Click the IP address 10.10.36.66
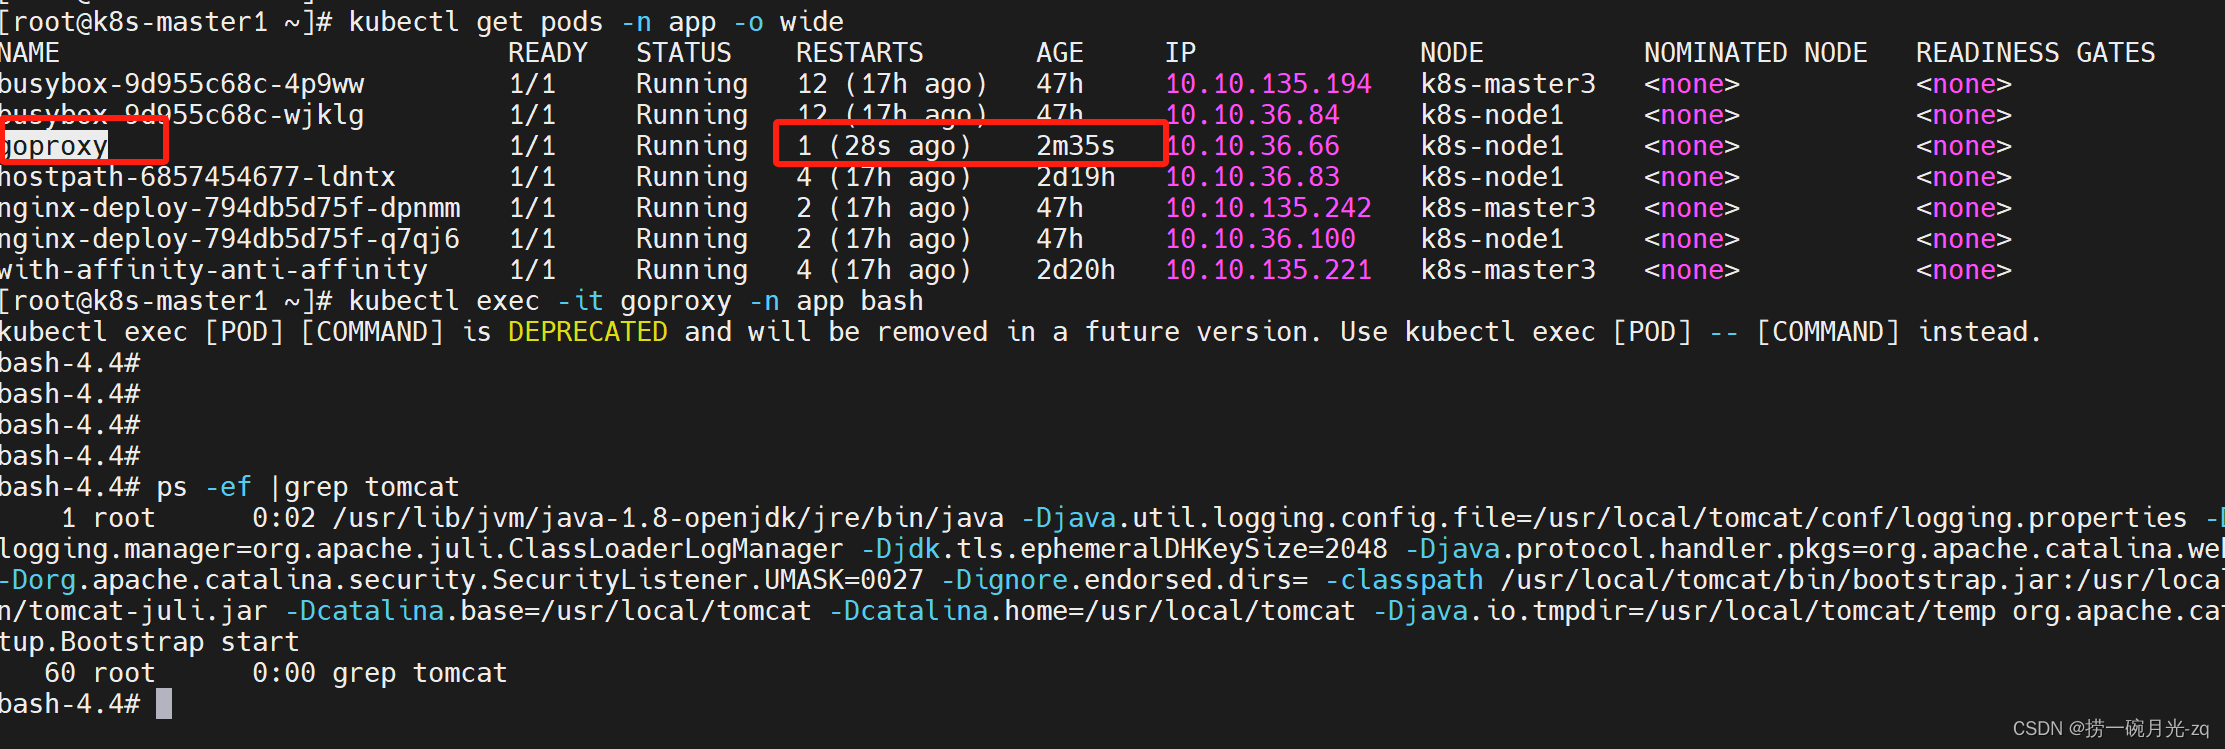 (1252, 146)
